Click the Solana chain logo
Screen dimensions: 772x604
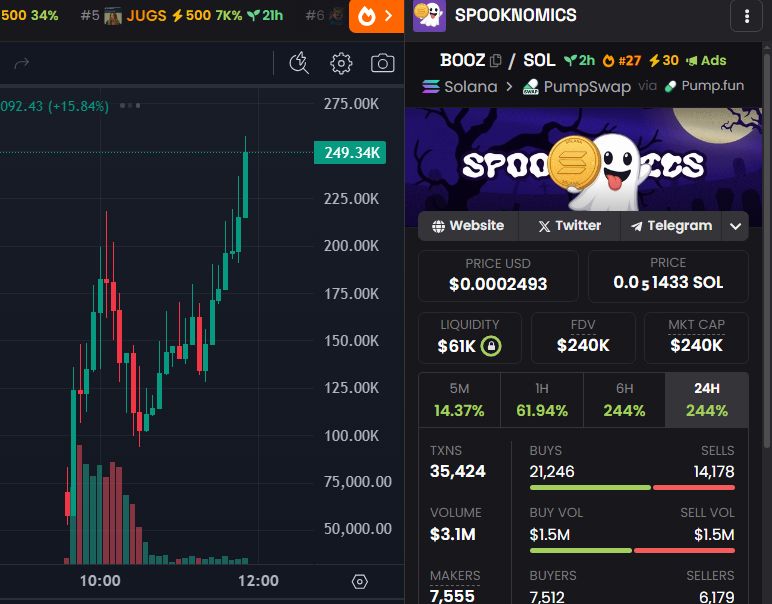pos(431,87)
